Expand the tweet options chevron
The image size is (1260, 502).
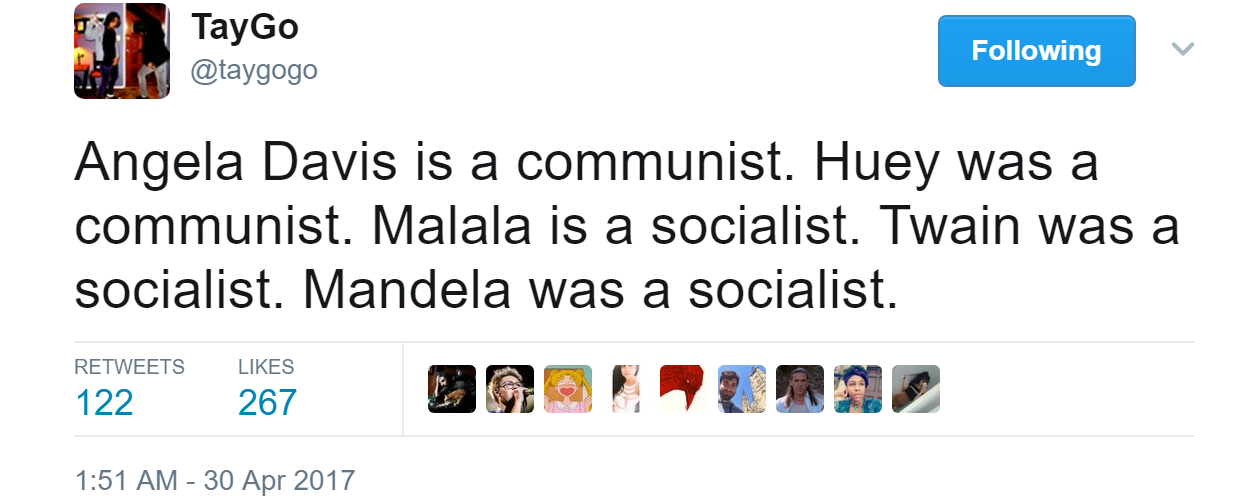(1183, 49)
